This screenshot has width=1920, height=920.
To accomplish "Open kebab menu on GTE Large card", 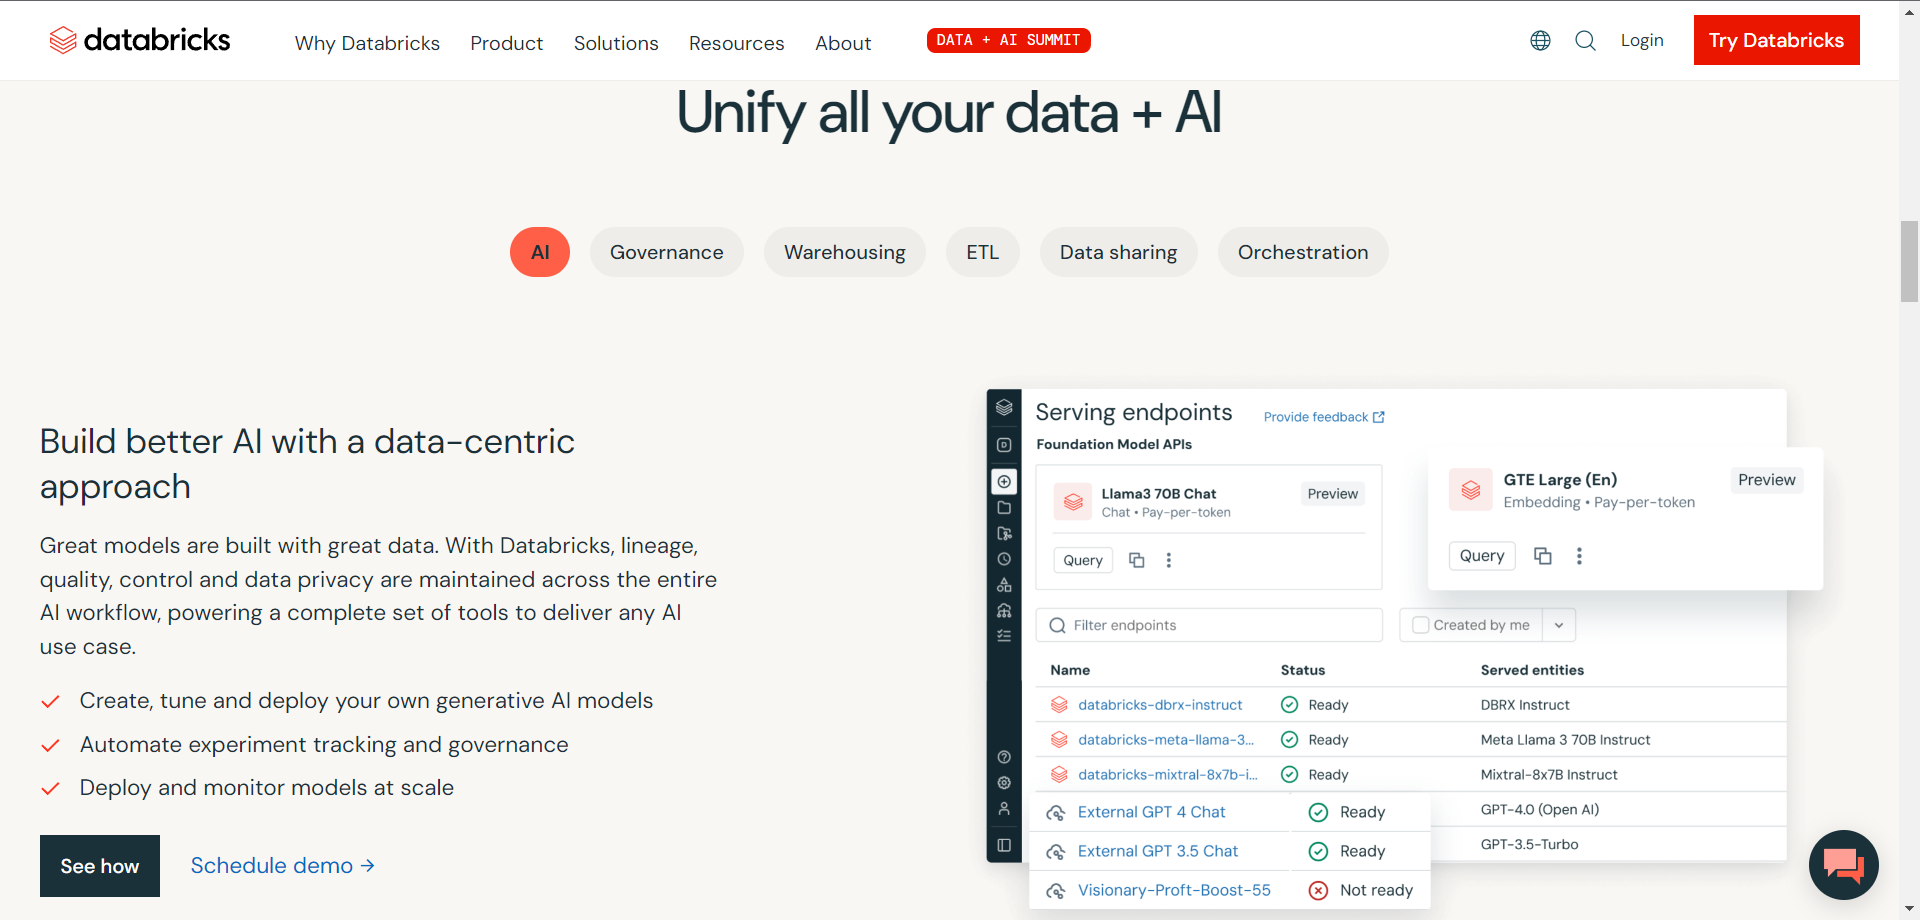I will coord(1579,556).
